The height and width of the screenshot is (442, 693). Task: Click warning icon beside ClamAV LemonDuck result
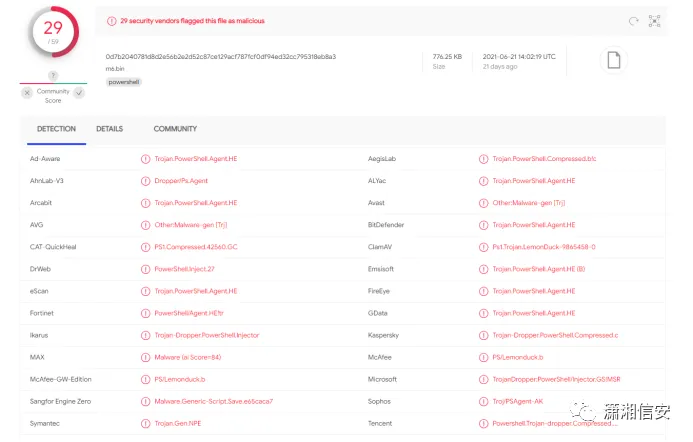[484, 247]
